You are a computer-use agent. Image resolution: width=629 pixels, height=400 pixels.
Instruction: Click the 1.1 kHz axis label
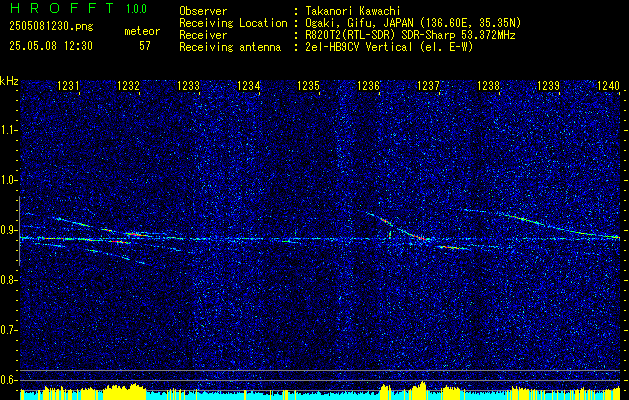(8, 130)
